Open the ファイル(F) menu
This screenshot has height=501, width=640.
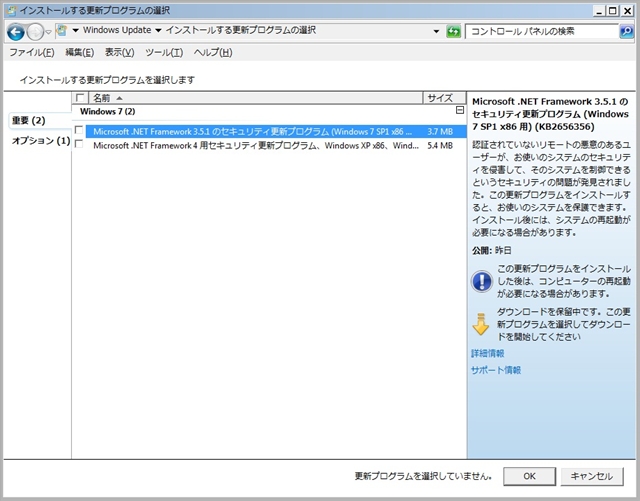(x=32, y=52)
